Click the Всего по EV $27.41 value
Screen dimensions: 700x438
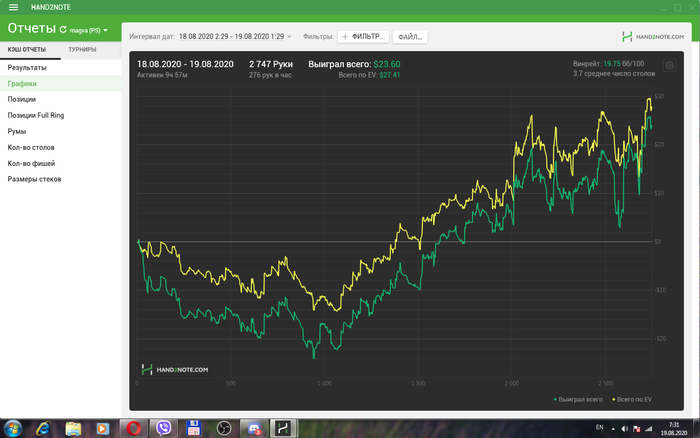click(x=369, y=75)
